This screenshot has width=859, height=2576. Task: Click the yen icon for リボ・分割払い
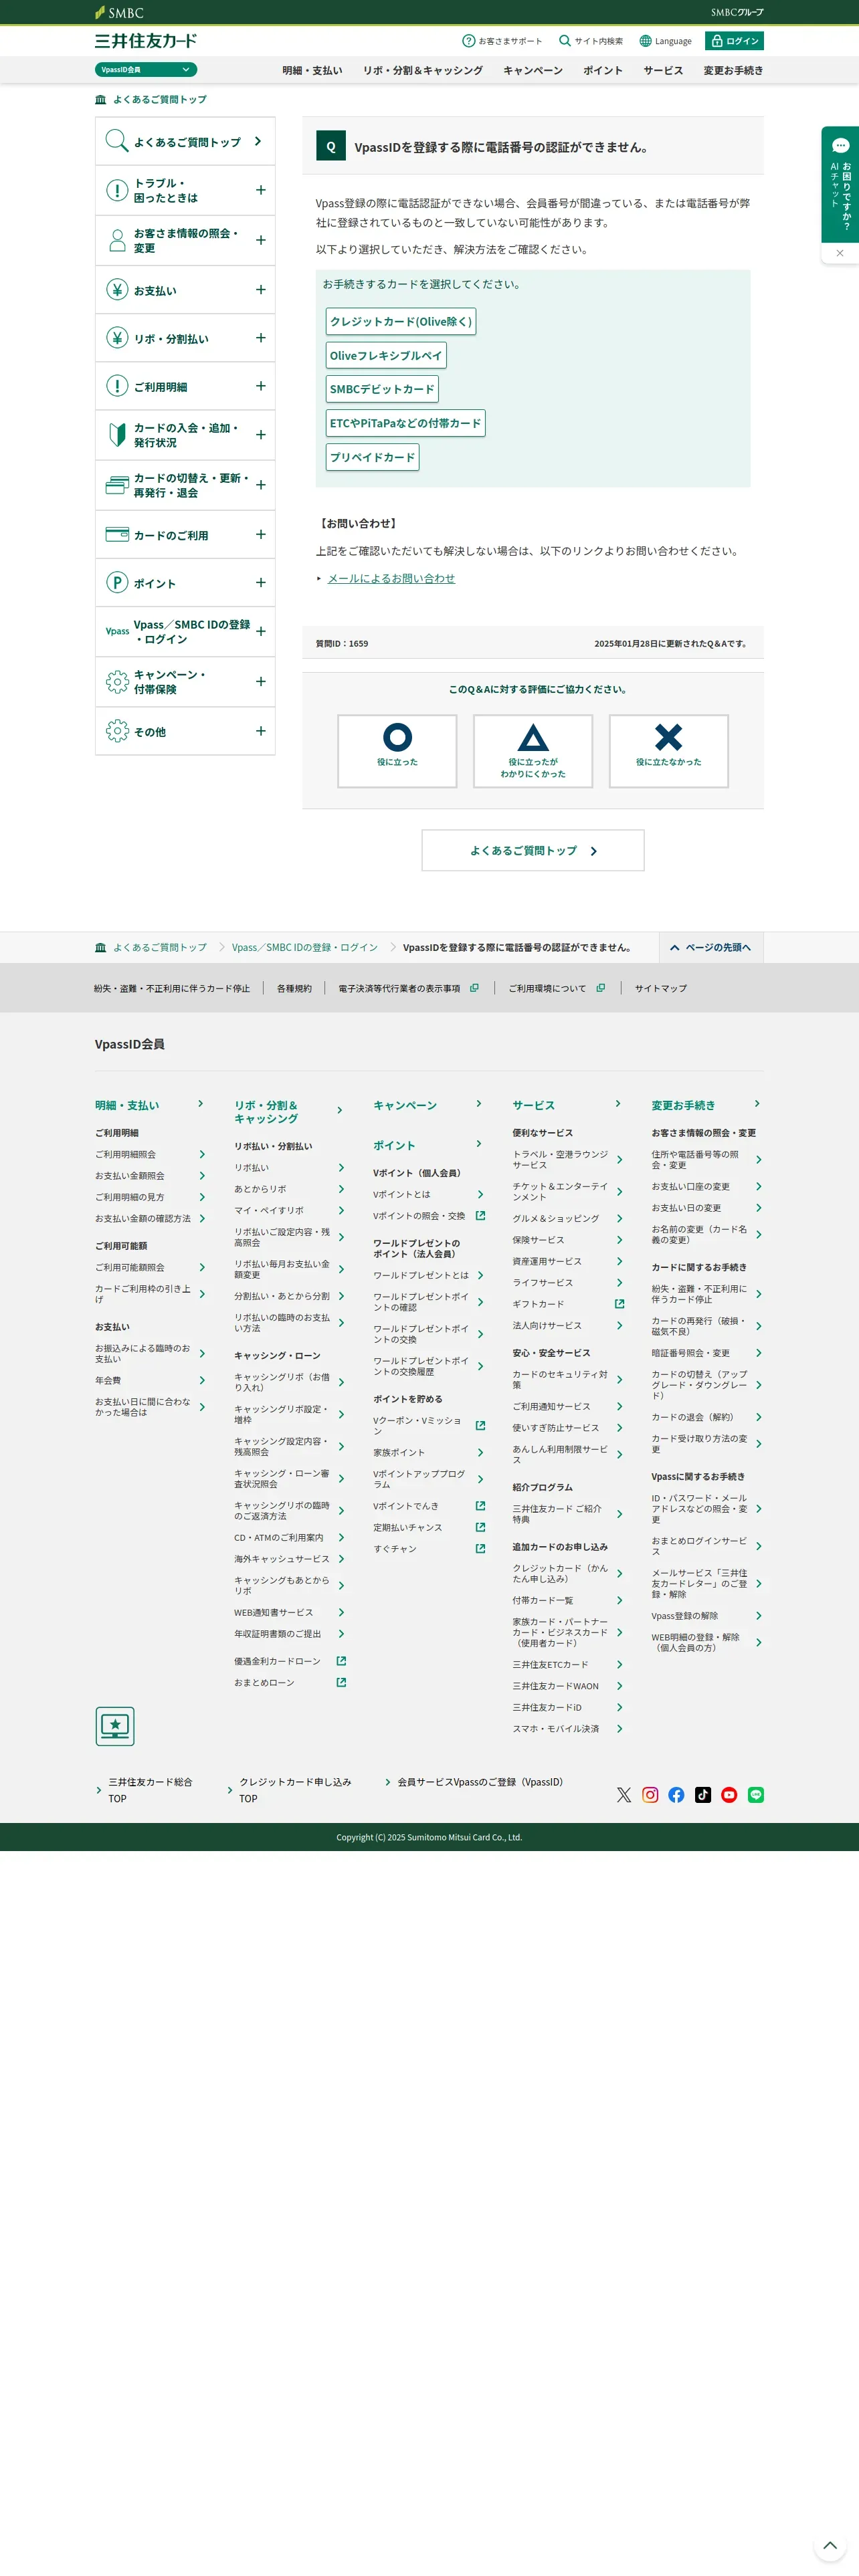pyautogui.click(x=117, y=338)
